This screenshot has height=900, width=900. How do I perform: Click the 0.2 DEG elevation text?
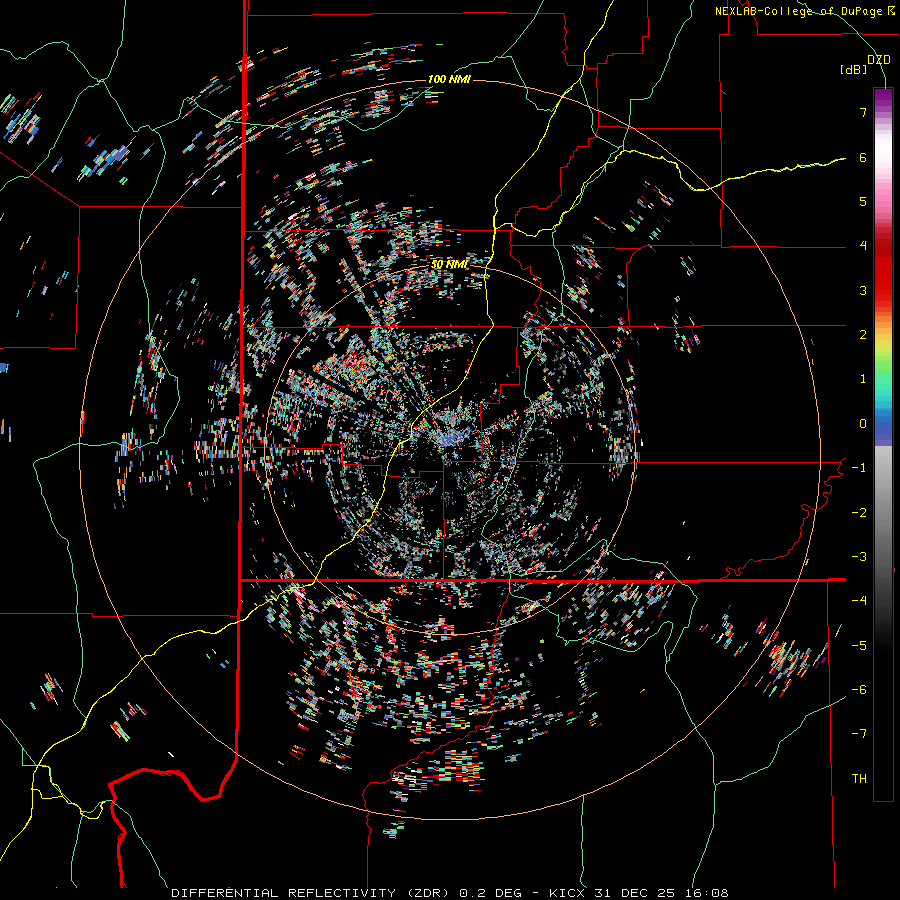click(x=491, y=893)
